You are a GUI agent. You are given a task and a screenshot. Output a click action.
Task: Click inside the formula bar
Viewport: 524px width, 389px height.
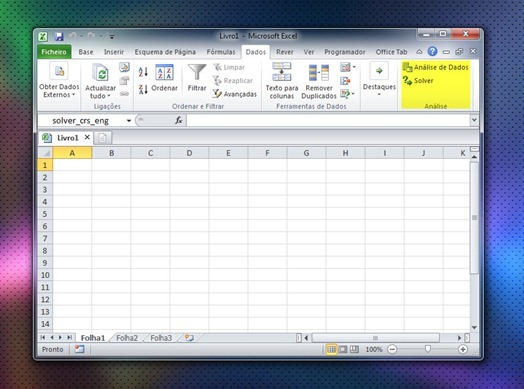pyautogui.click(x=328, y=120)
